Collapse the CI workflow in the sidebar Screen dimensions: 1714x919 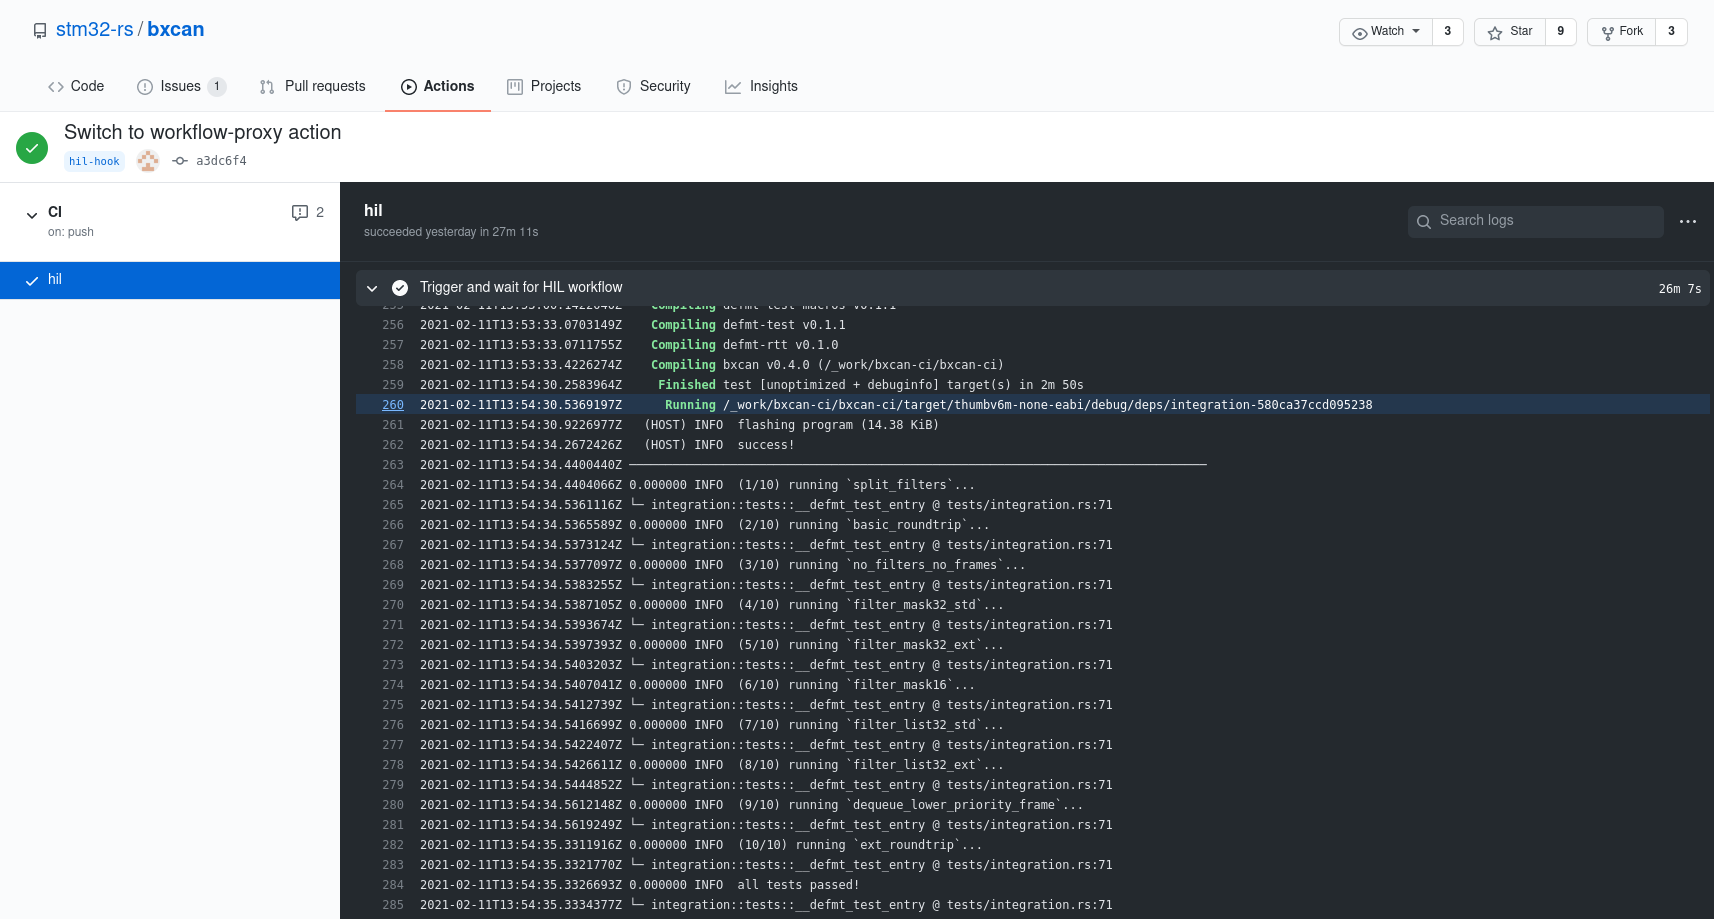pyautogui.click(x=30, y=213)
